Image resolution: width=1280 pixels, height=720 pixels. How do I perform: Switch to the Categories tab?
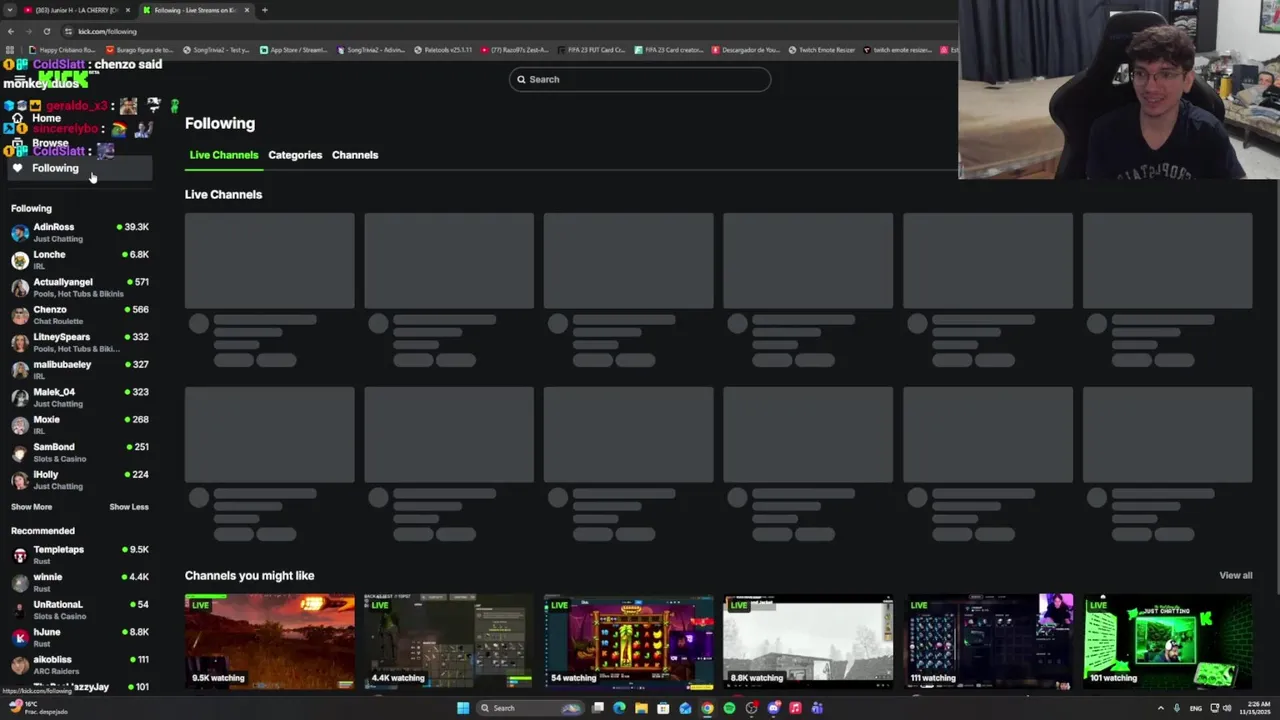coord(295,155)
